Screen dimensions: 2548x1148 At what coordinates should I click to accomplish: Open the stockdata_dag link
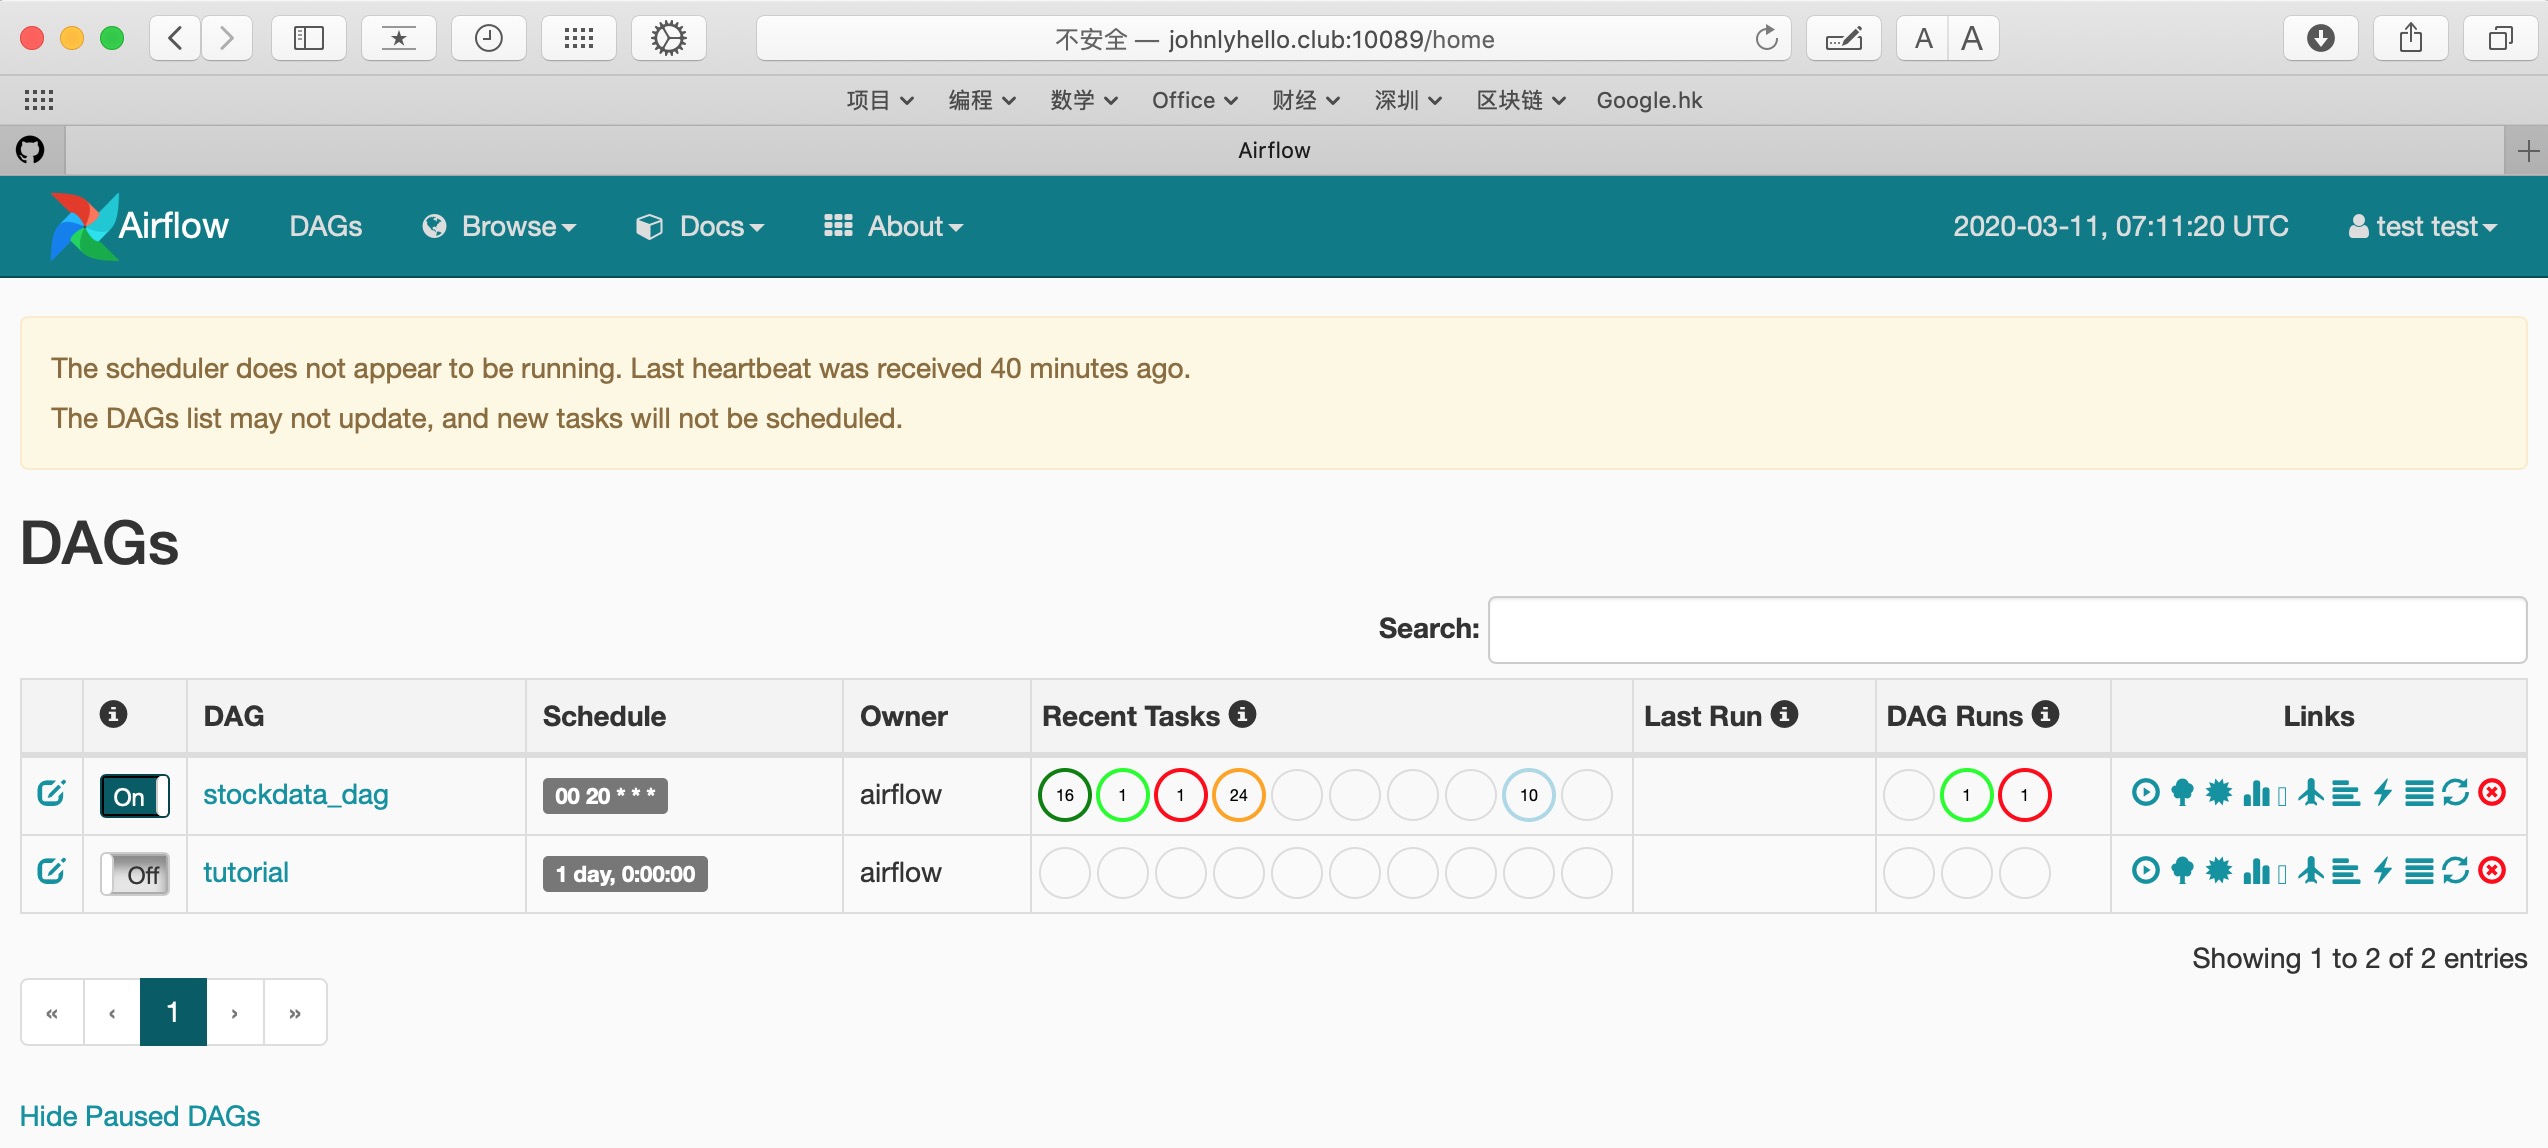295,794
